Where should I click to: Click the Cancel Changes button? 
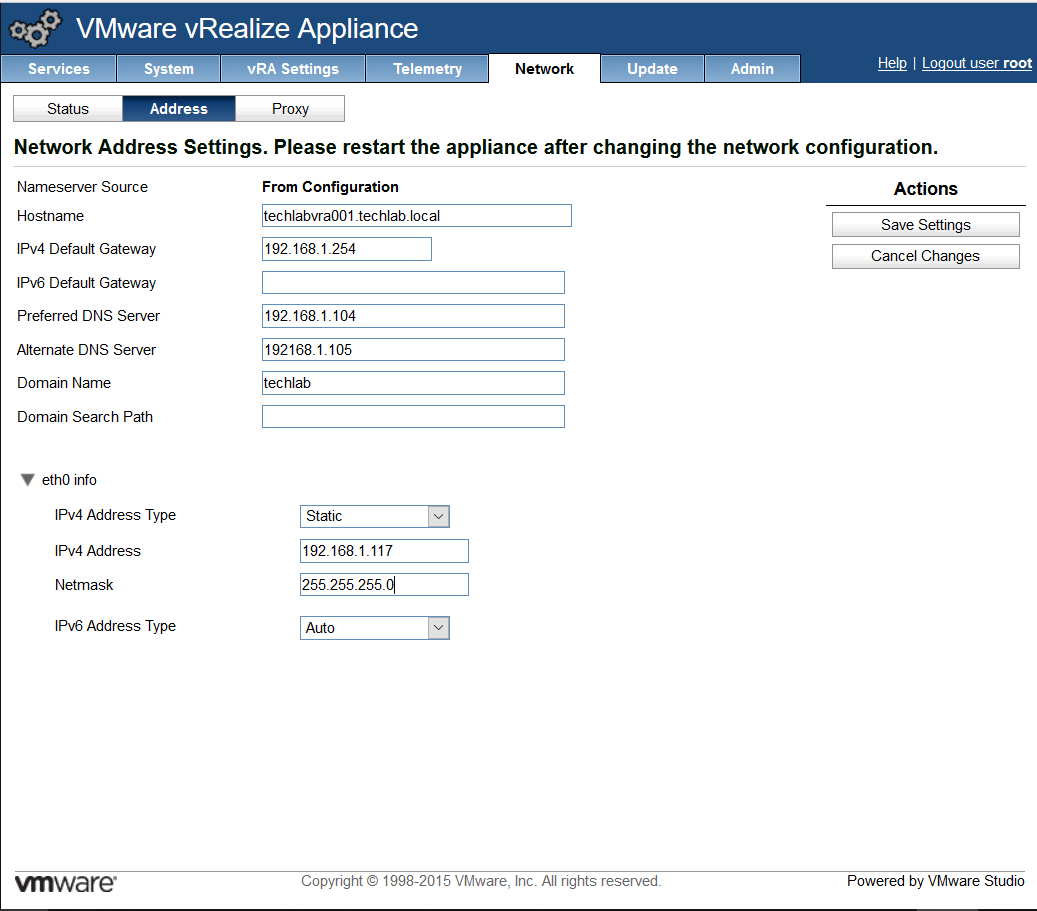(925, 256)
